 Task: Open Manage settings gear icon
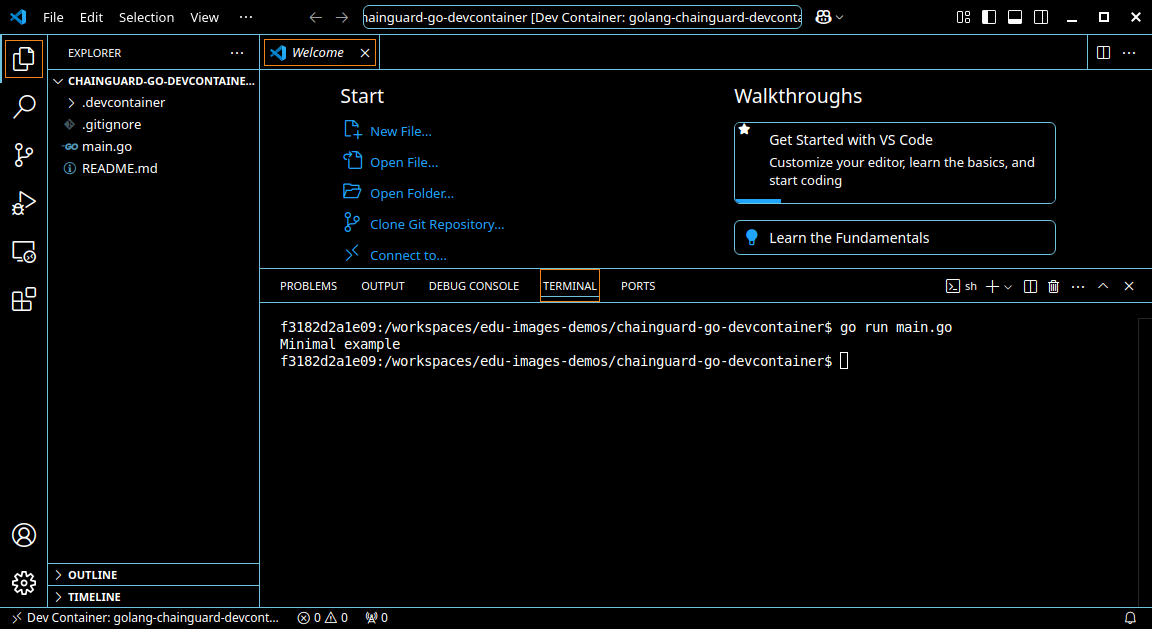[x=24, y=583]
